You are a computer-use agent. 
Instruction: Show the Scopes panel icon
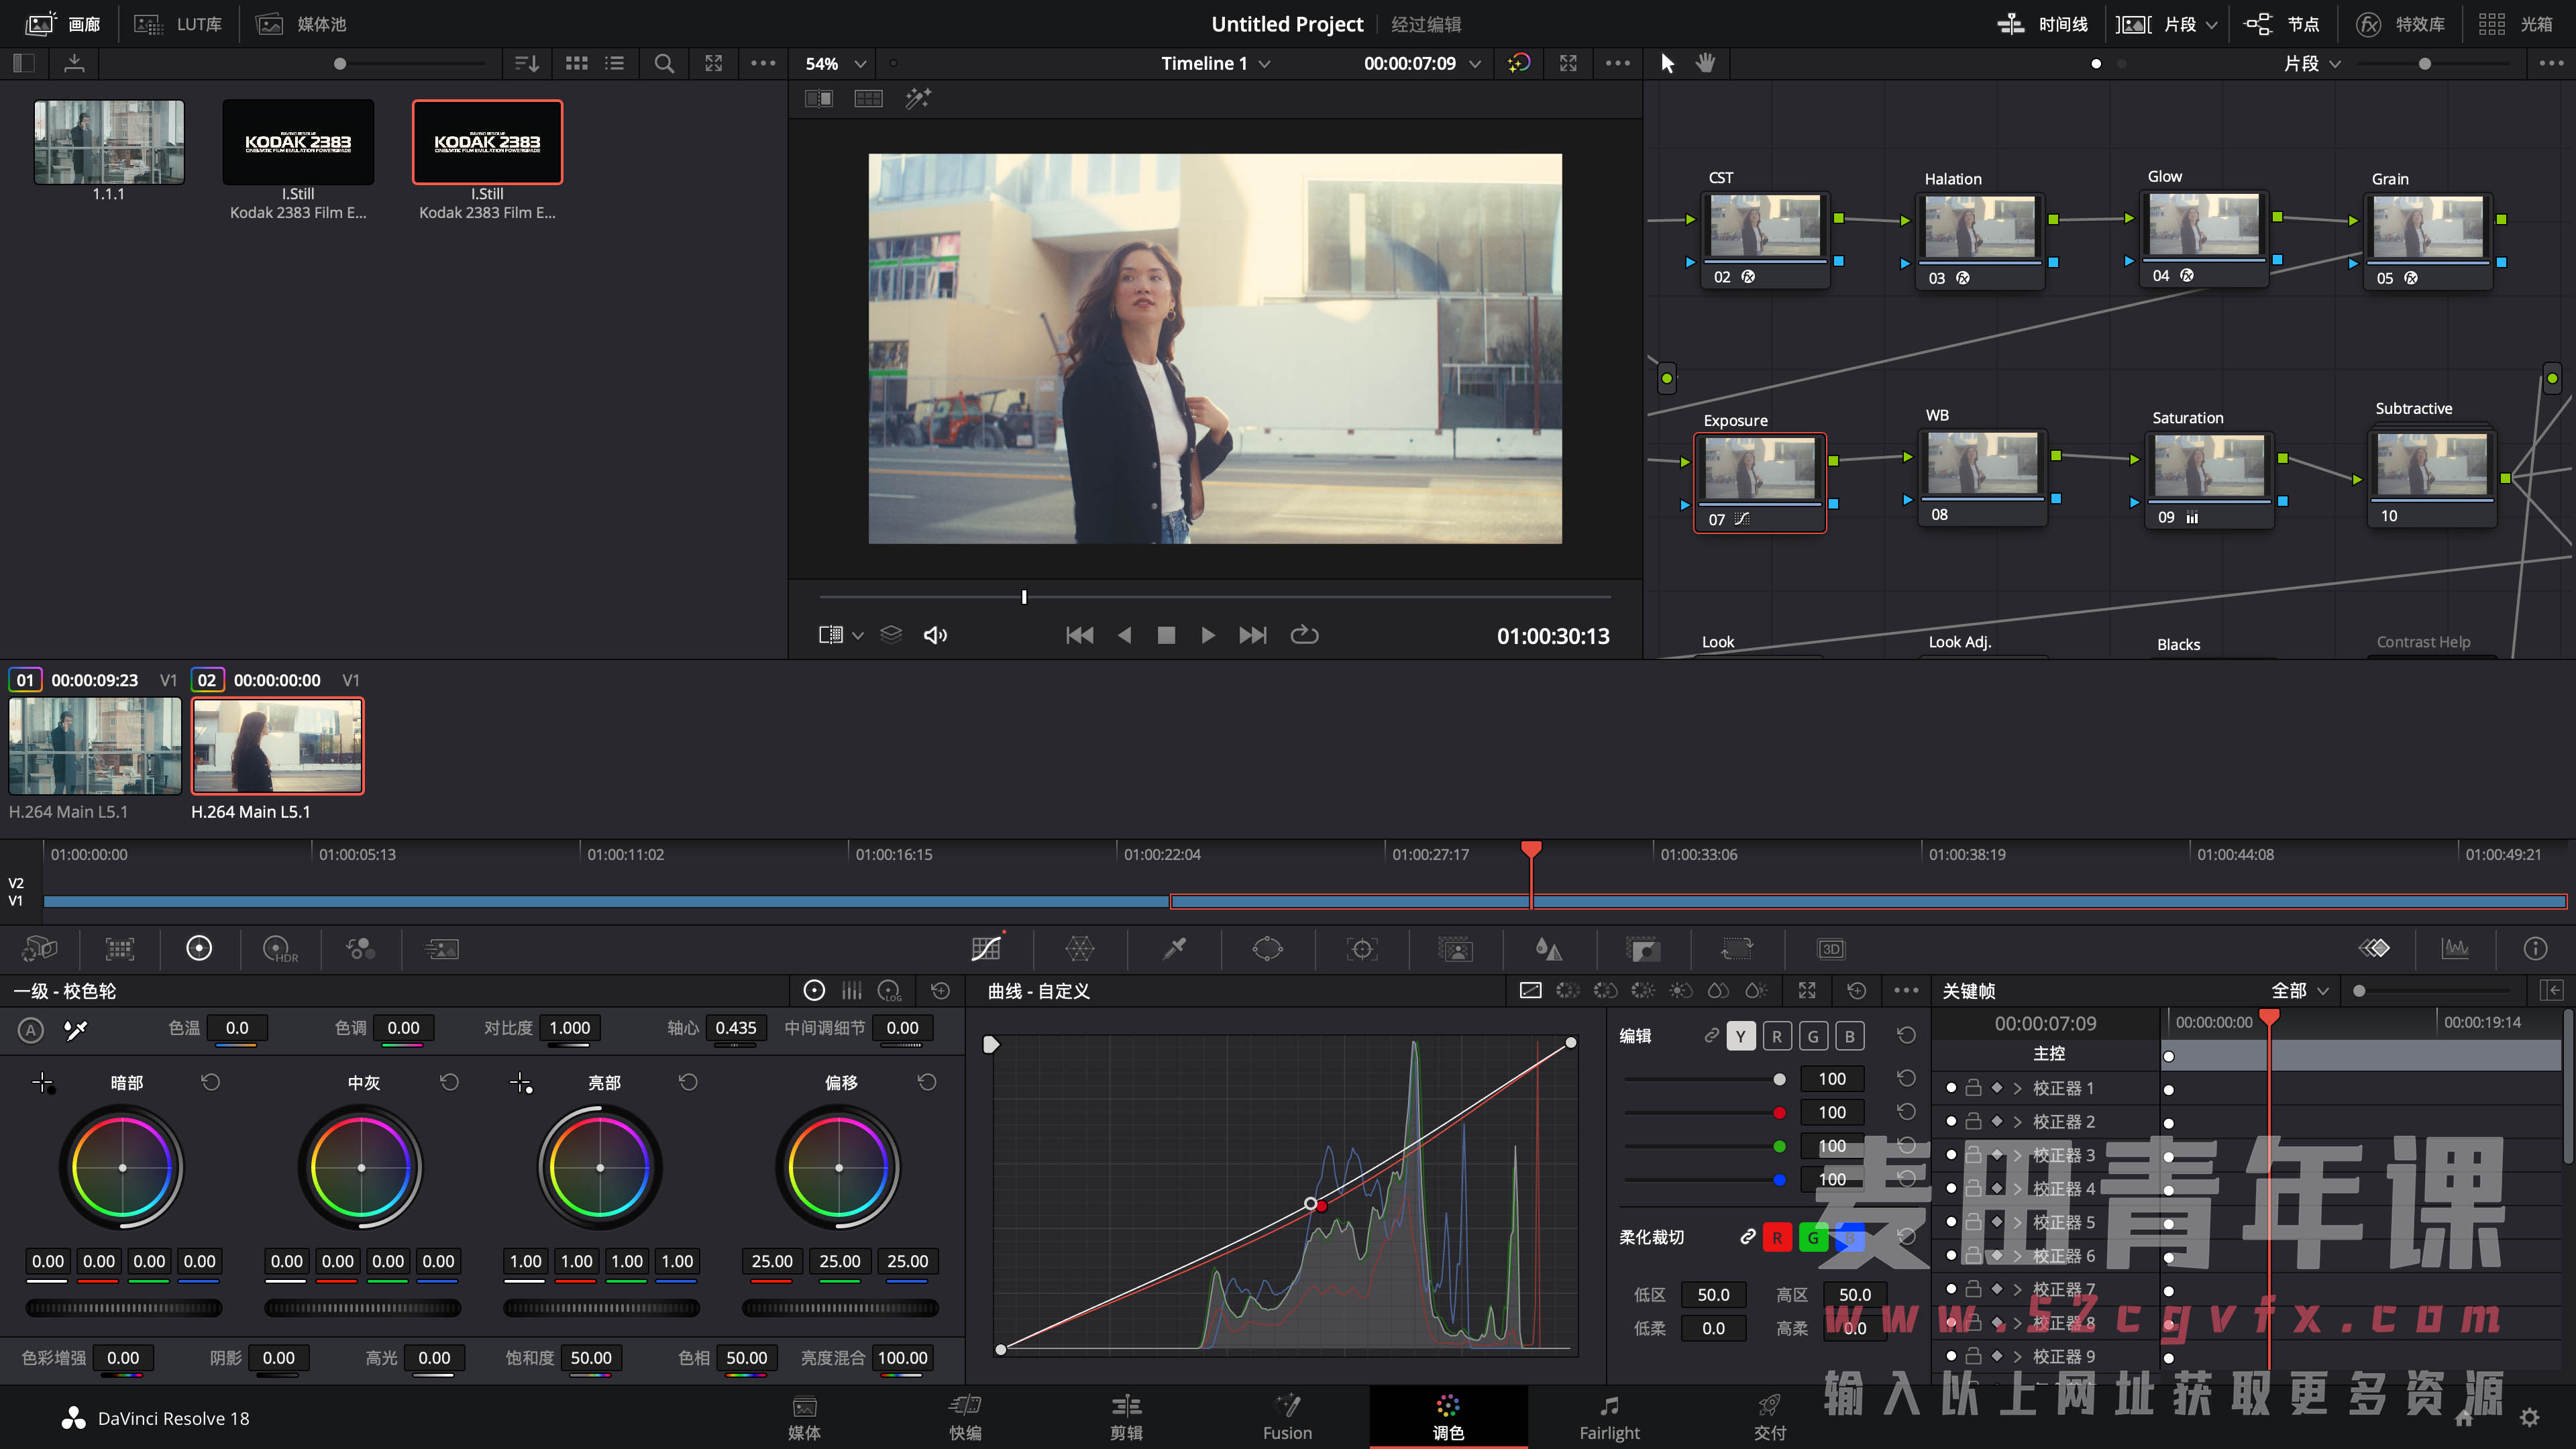[2455, 948]
